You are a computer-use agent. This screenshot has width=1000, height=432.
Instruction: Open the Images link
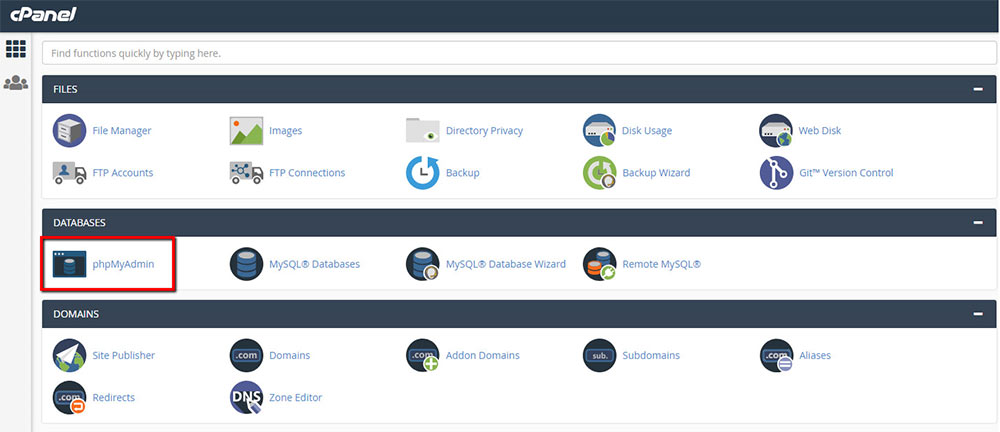286,131
